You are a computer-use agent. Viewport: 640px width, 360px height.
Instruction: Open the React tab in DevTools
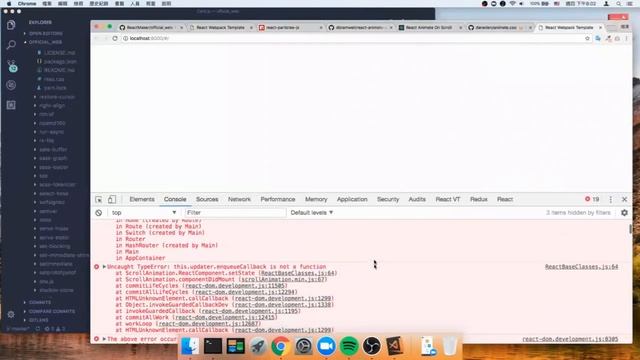[x=504, y=199]
